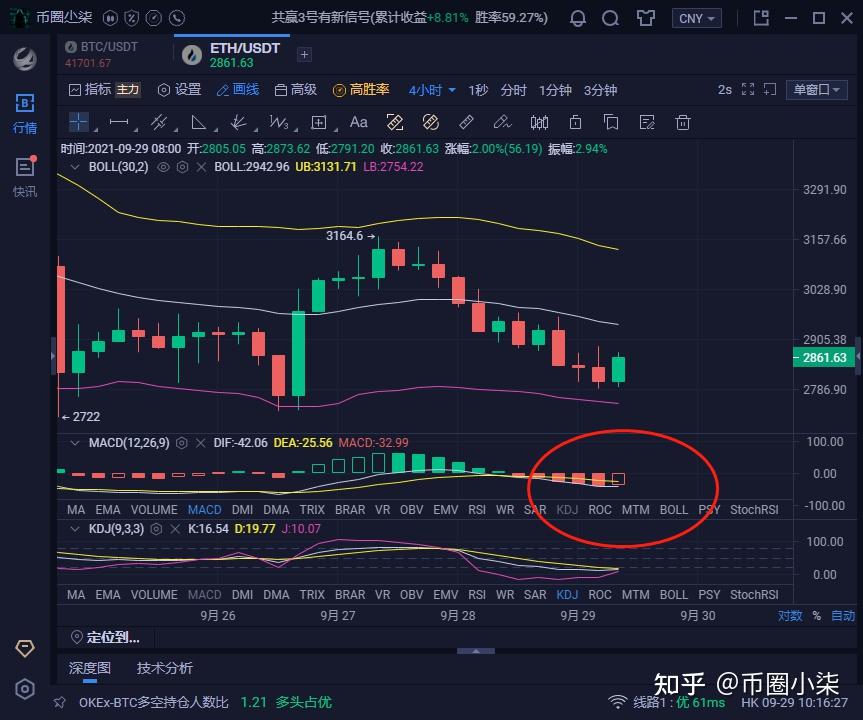Select the rectangle measure tool
Screen dimensions: 863x720
point(319,122)
